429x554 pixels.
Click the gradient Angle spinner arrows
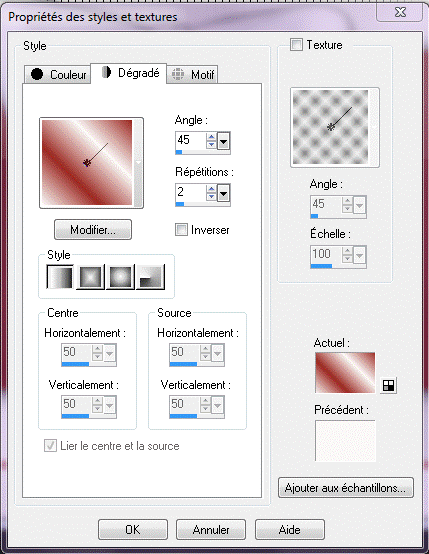[x=211, y=141]
